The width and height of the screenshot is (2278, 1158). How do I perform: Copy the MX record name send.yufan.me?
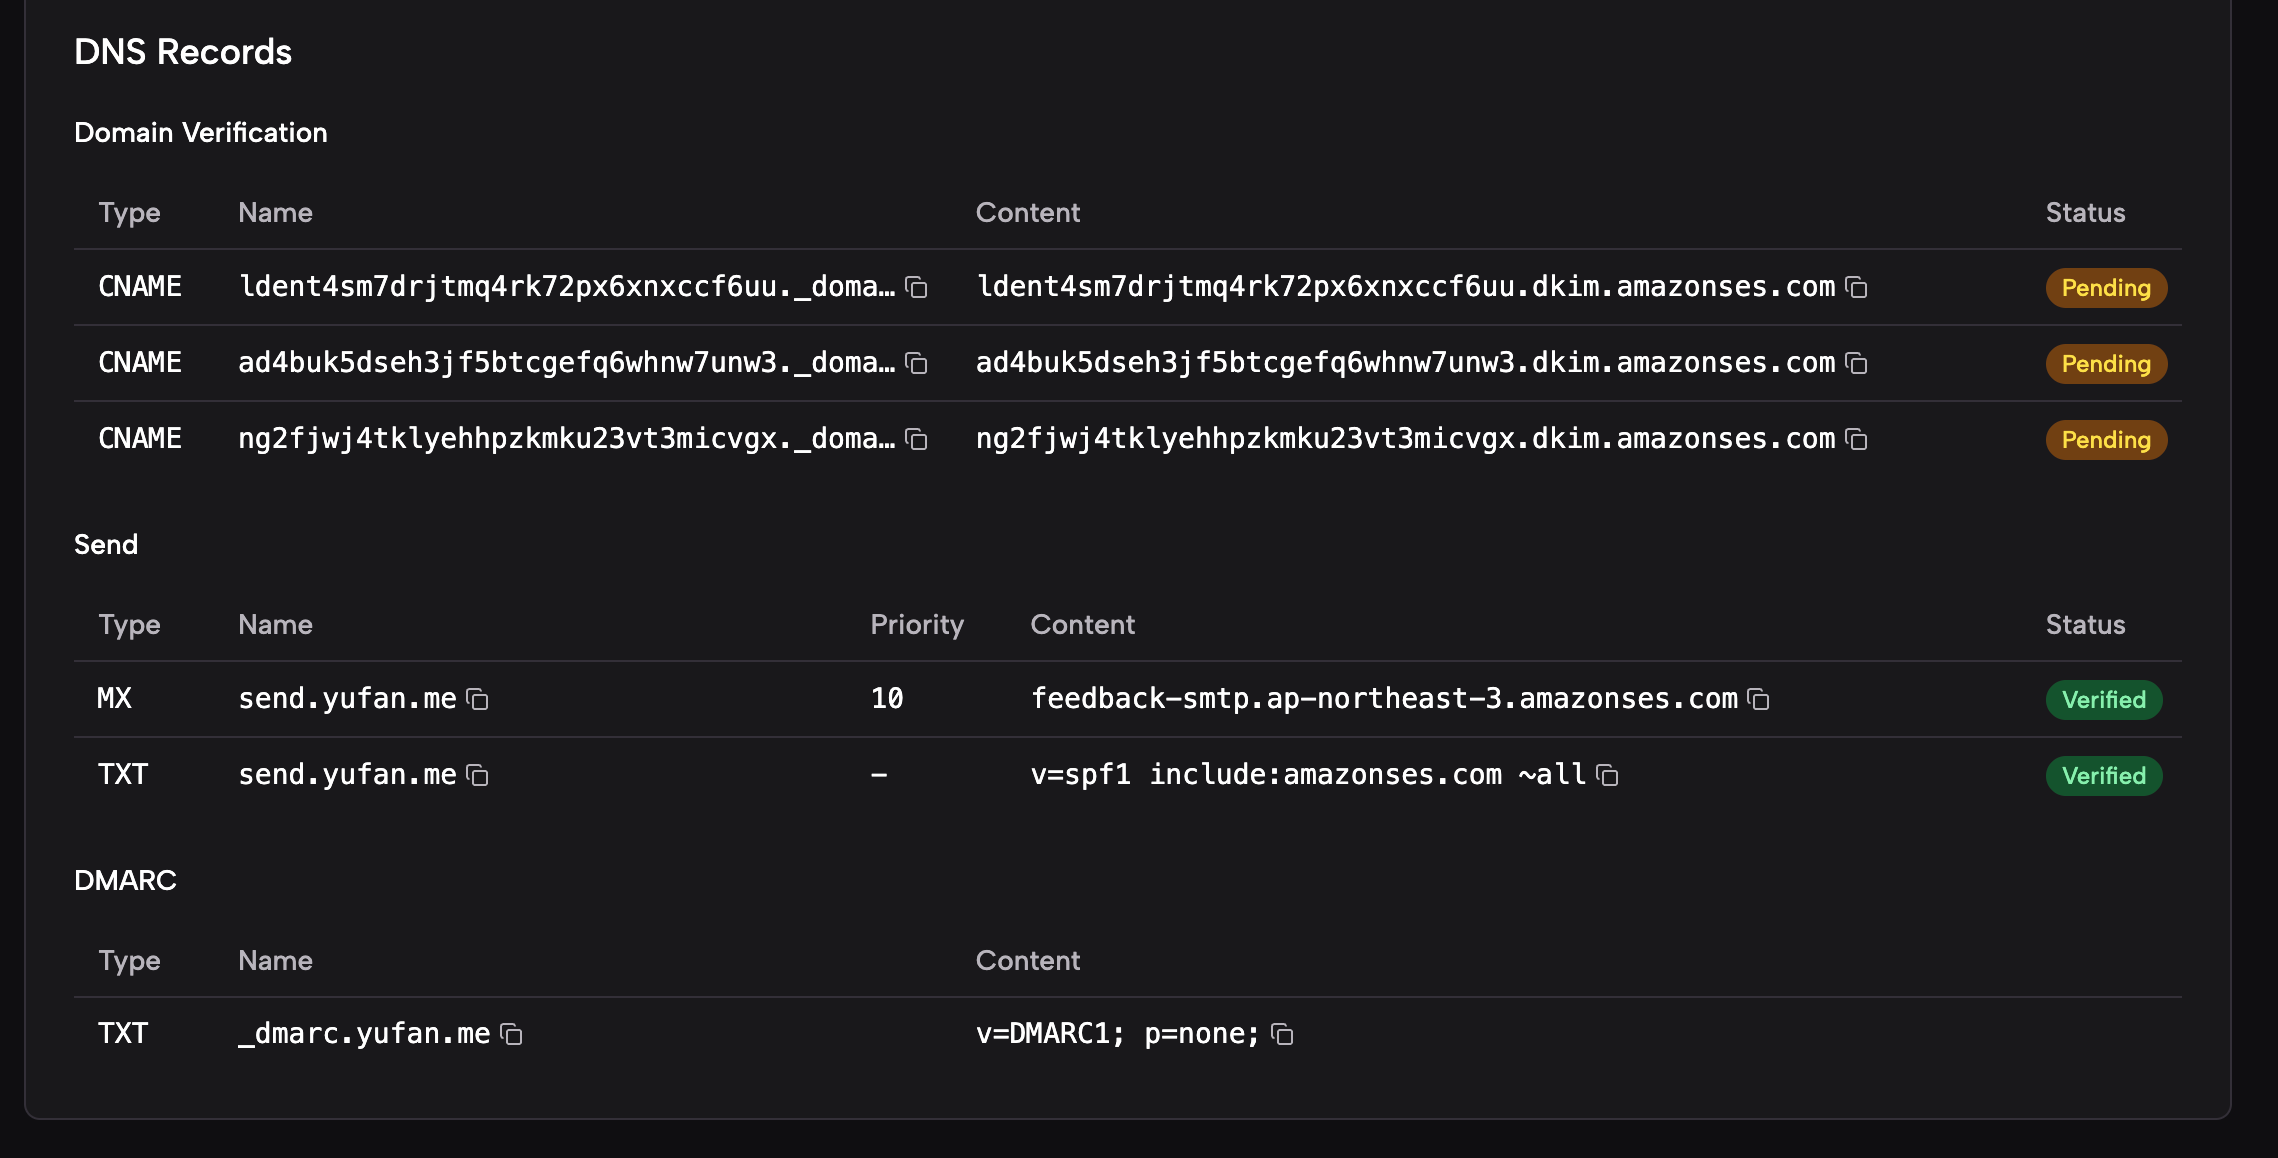pos(478,700)
